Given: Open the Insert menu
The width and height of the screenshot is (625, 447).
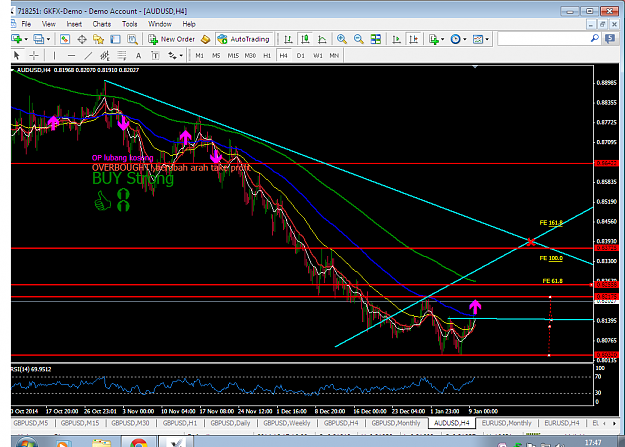Looking at the screenshot, I should [x=74, y=24].
